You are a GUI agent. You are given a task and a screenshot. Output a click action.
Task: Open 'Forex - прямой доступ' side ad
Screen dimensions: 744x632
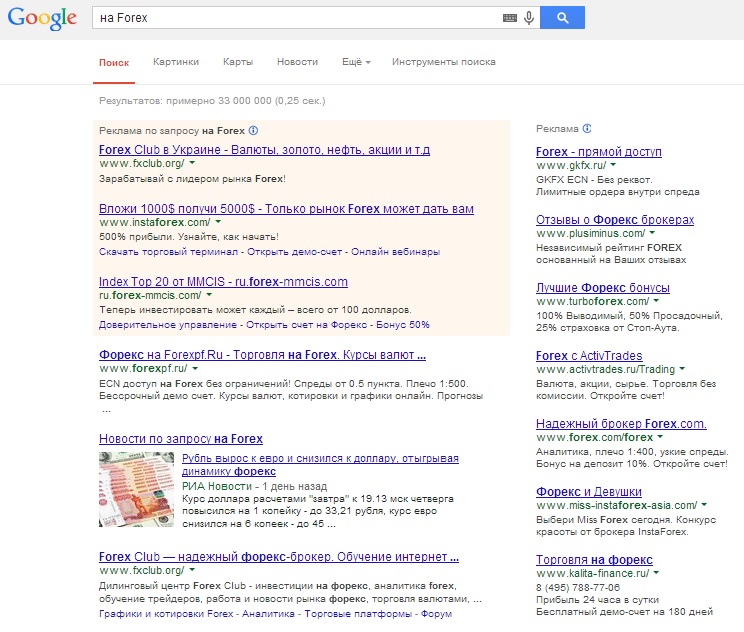tap(599, 152)
